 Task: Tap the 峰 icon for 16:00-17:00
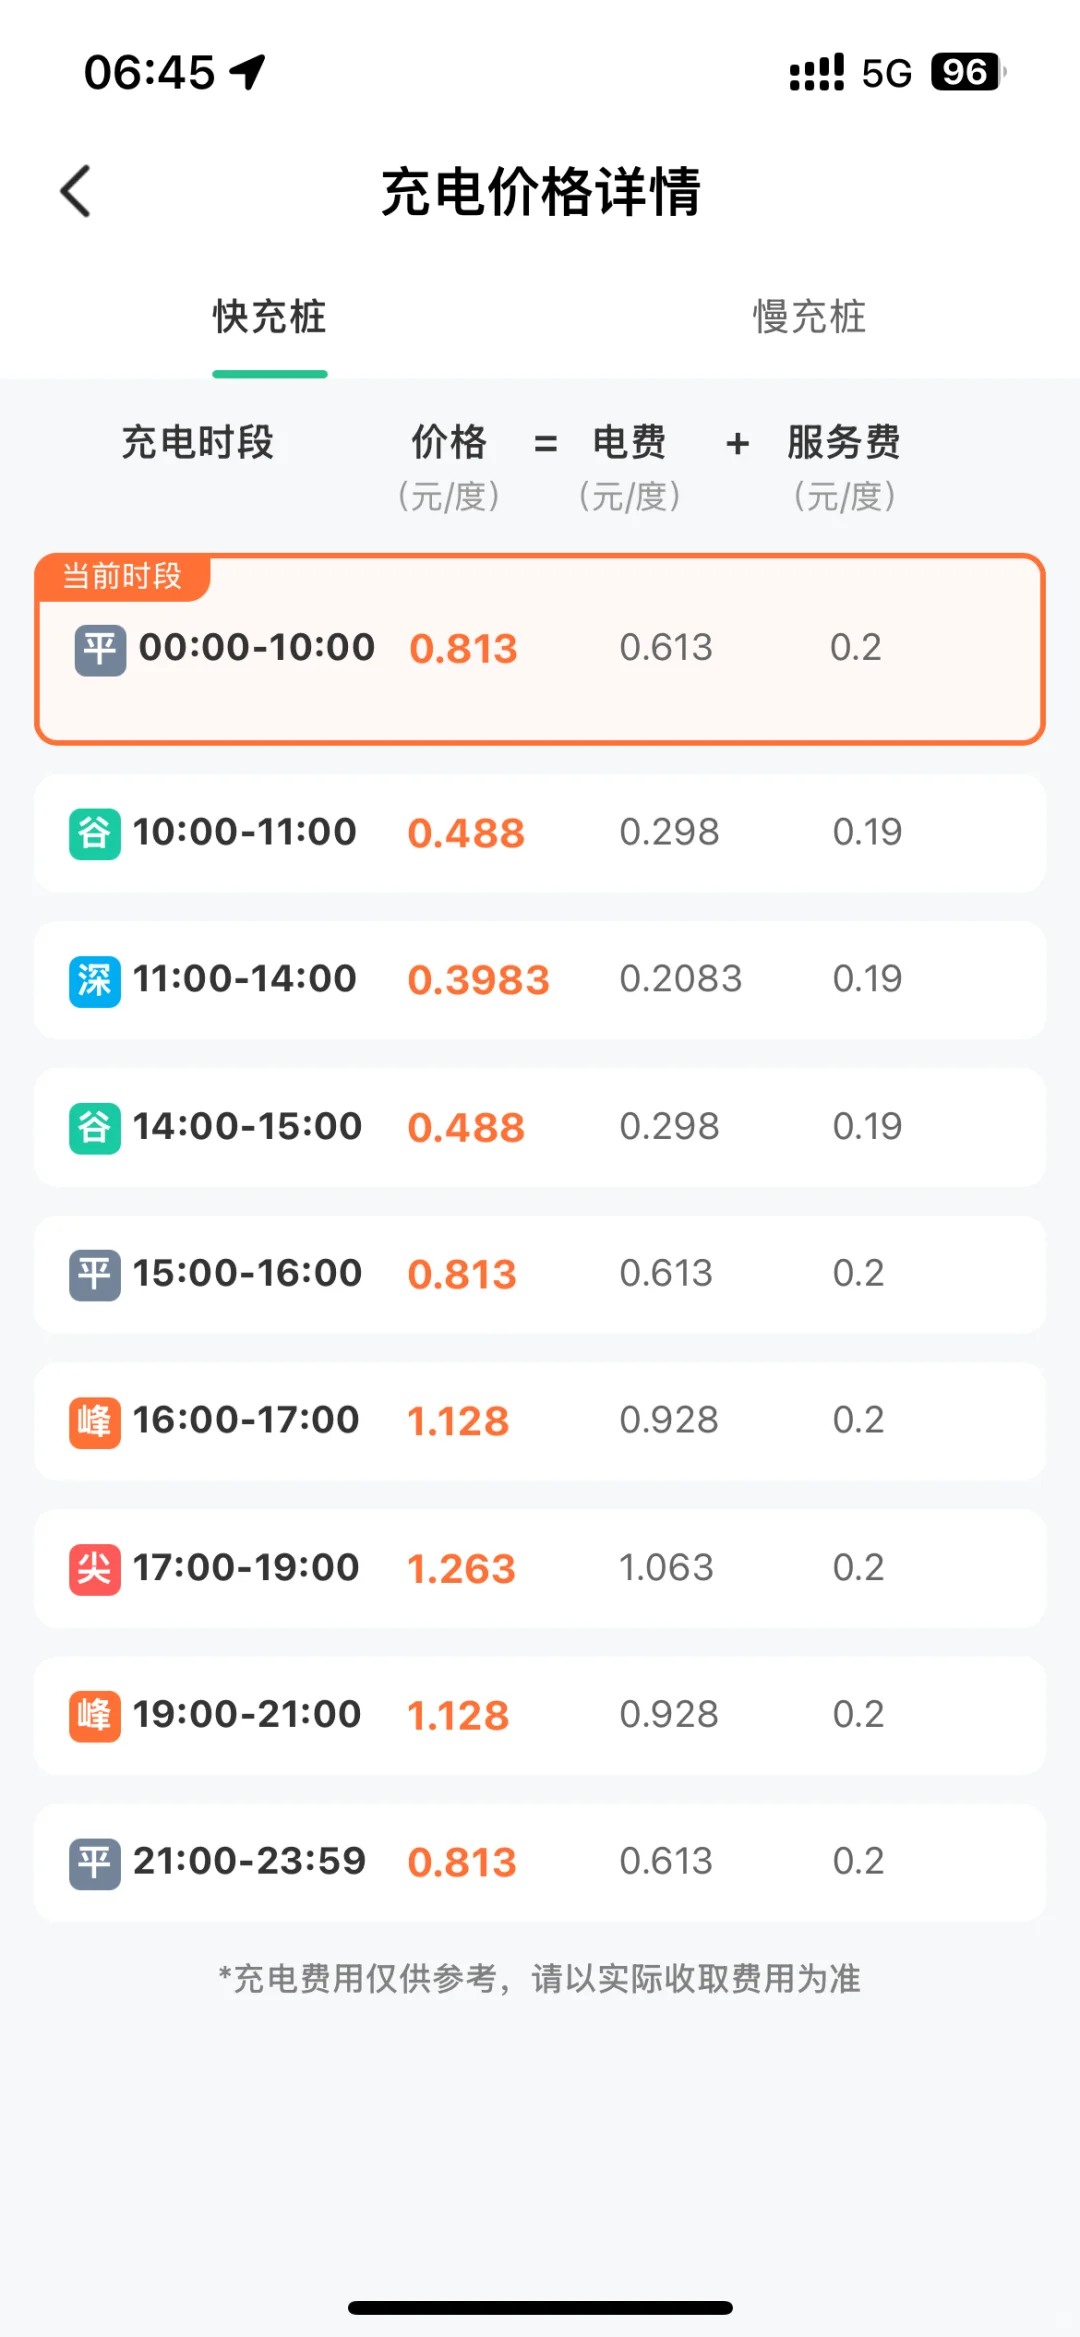click(x=95, y=1422)
